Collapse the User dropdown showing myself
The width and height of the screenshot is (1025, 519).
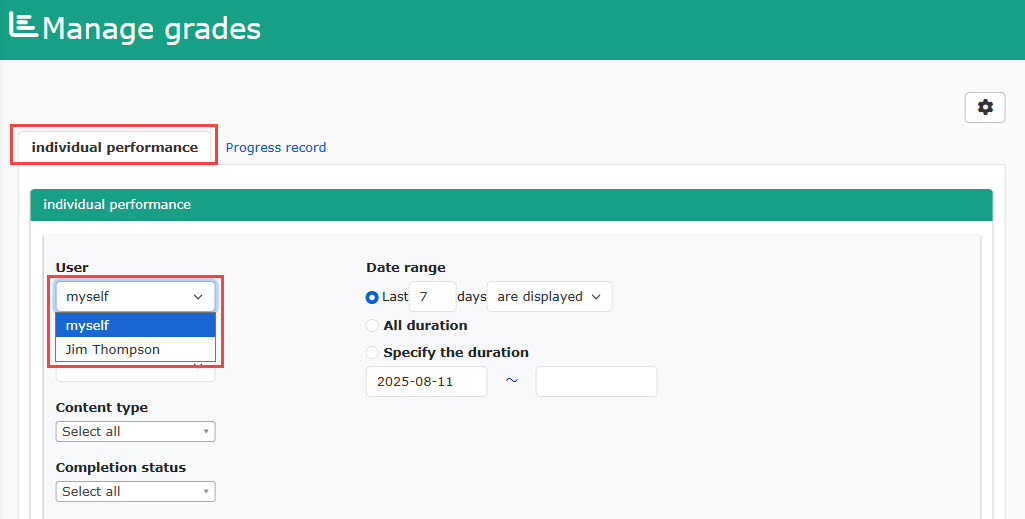point(135,297)
